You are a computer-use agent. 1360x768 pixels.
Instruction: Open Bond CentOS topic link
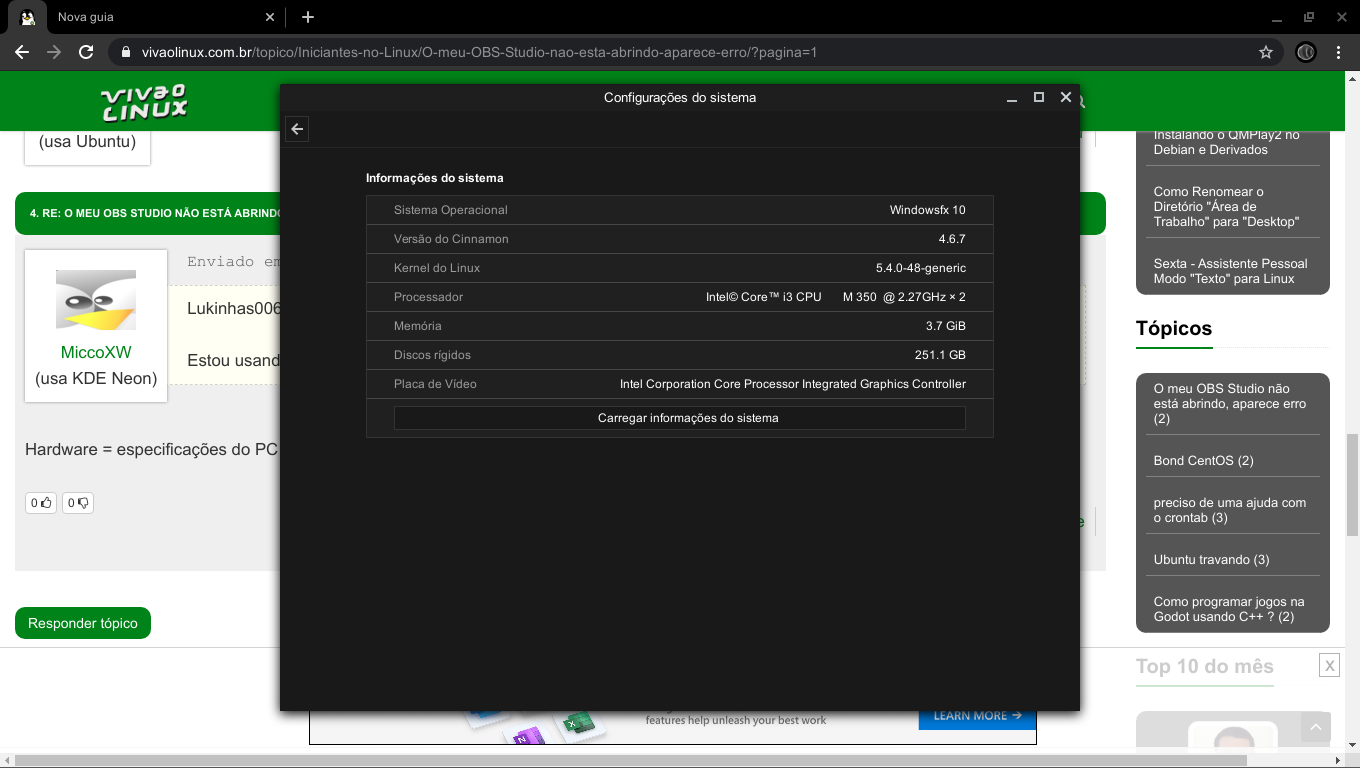[1203, 461]
